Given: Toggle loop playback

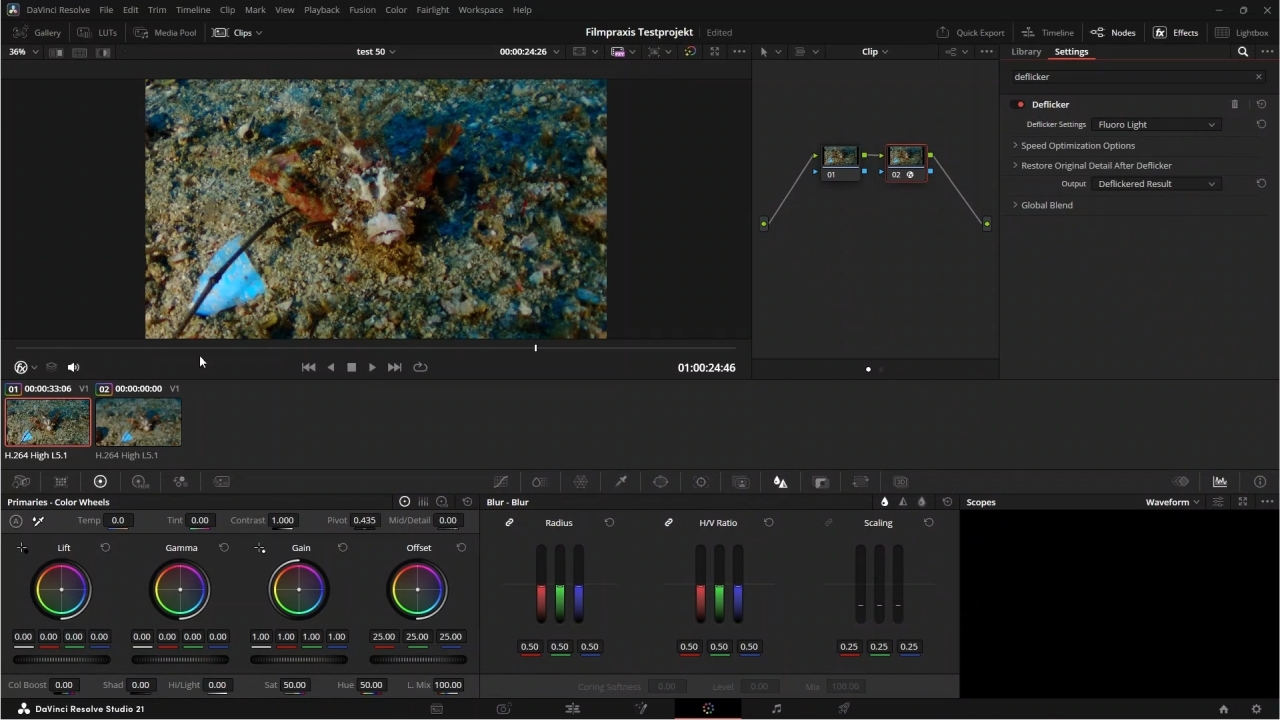Looking at the screenshot, I should (421, 367).
